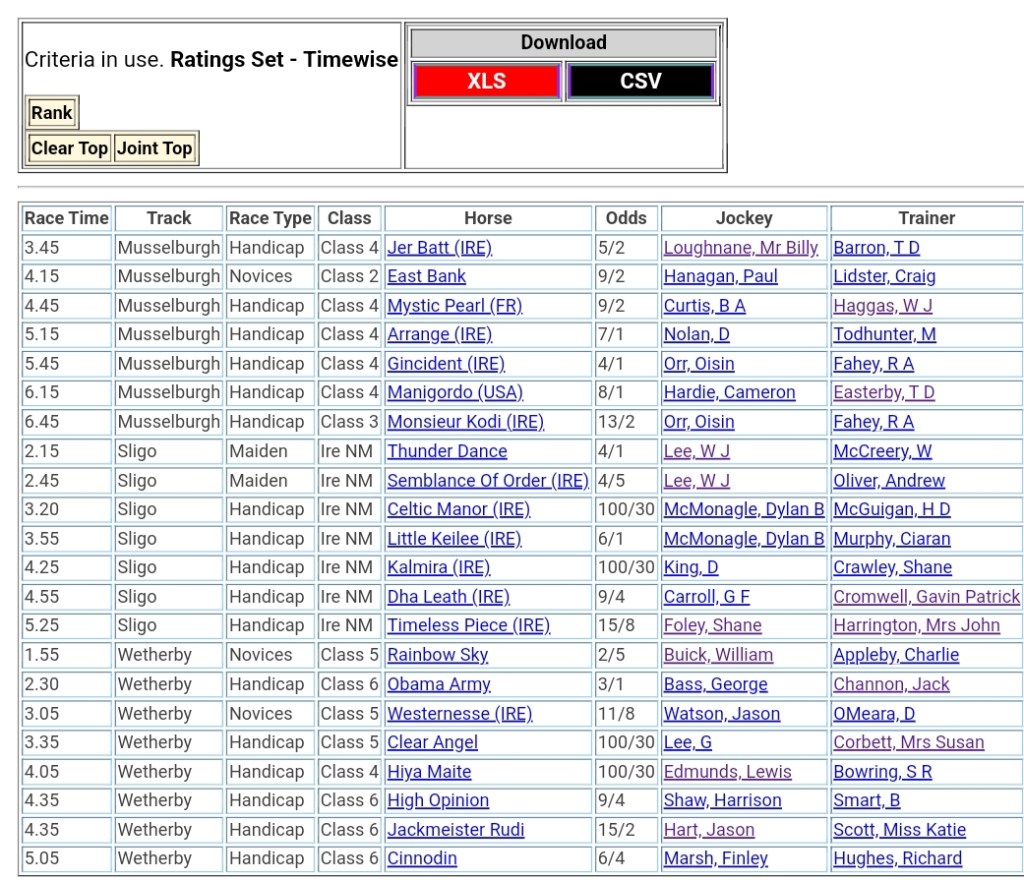View trainer Hughes, Richard link
The height and width of the screenshot is (880, 1024).
897,859
